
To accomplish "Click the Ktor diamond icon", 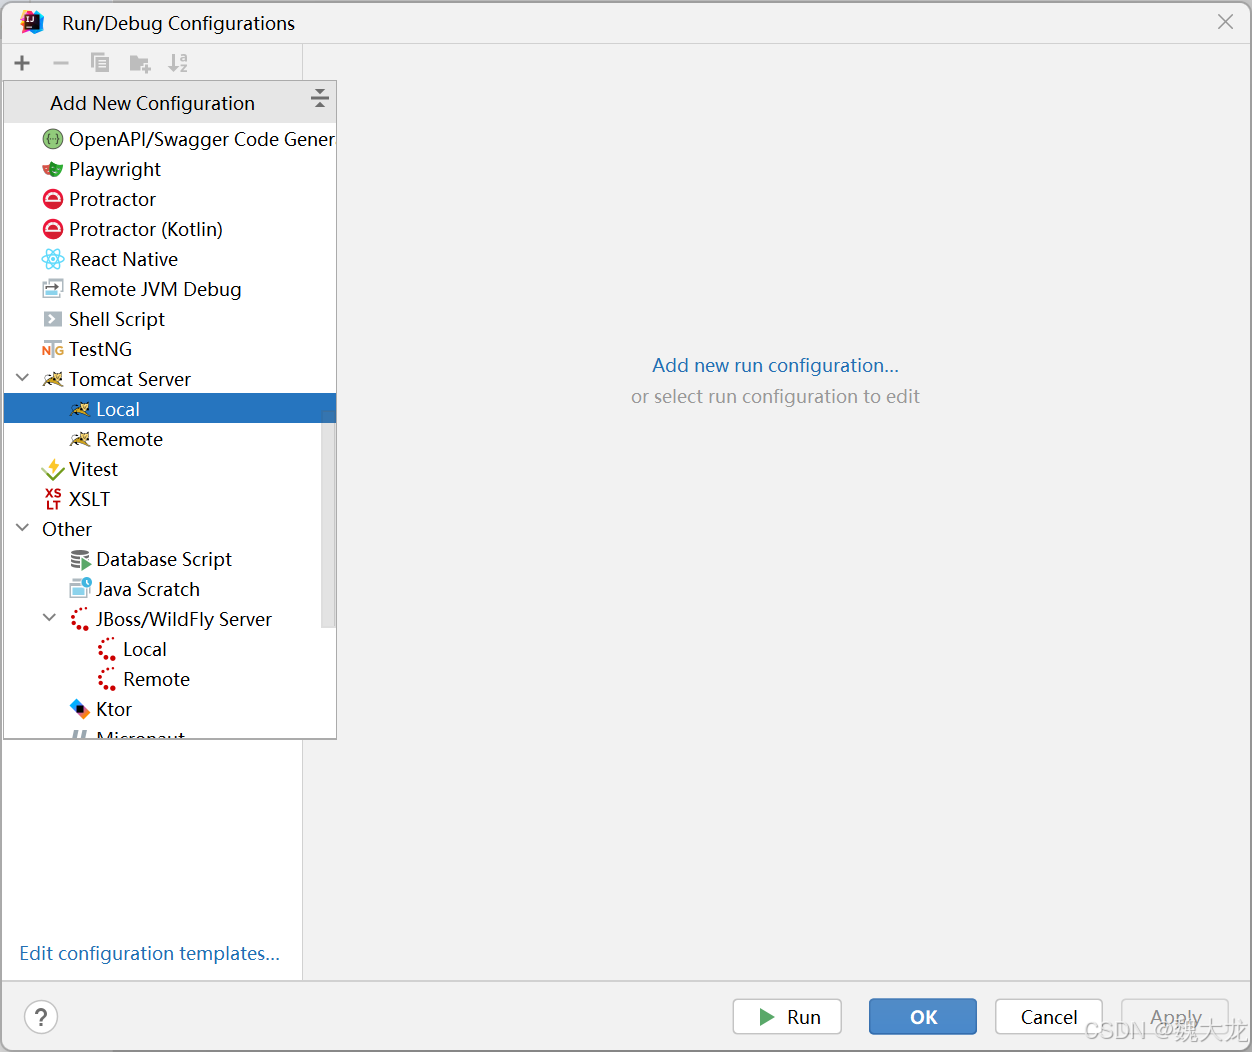I will (80, 709).
